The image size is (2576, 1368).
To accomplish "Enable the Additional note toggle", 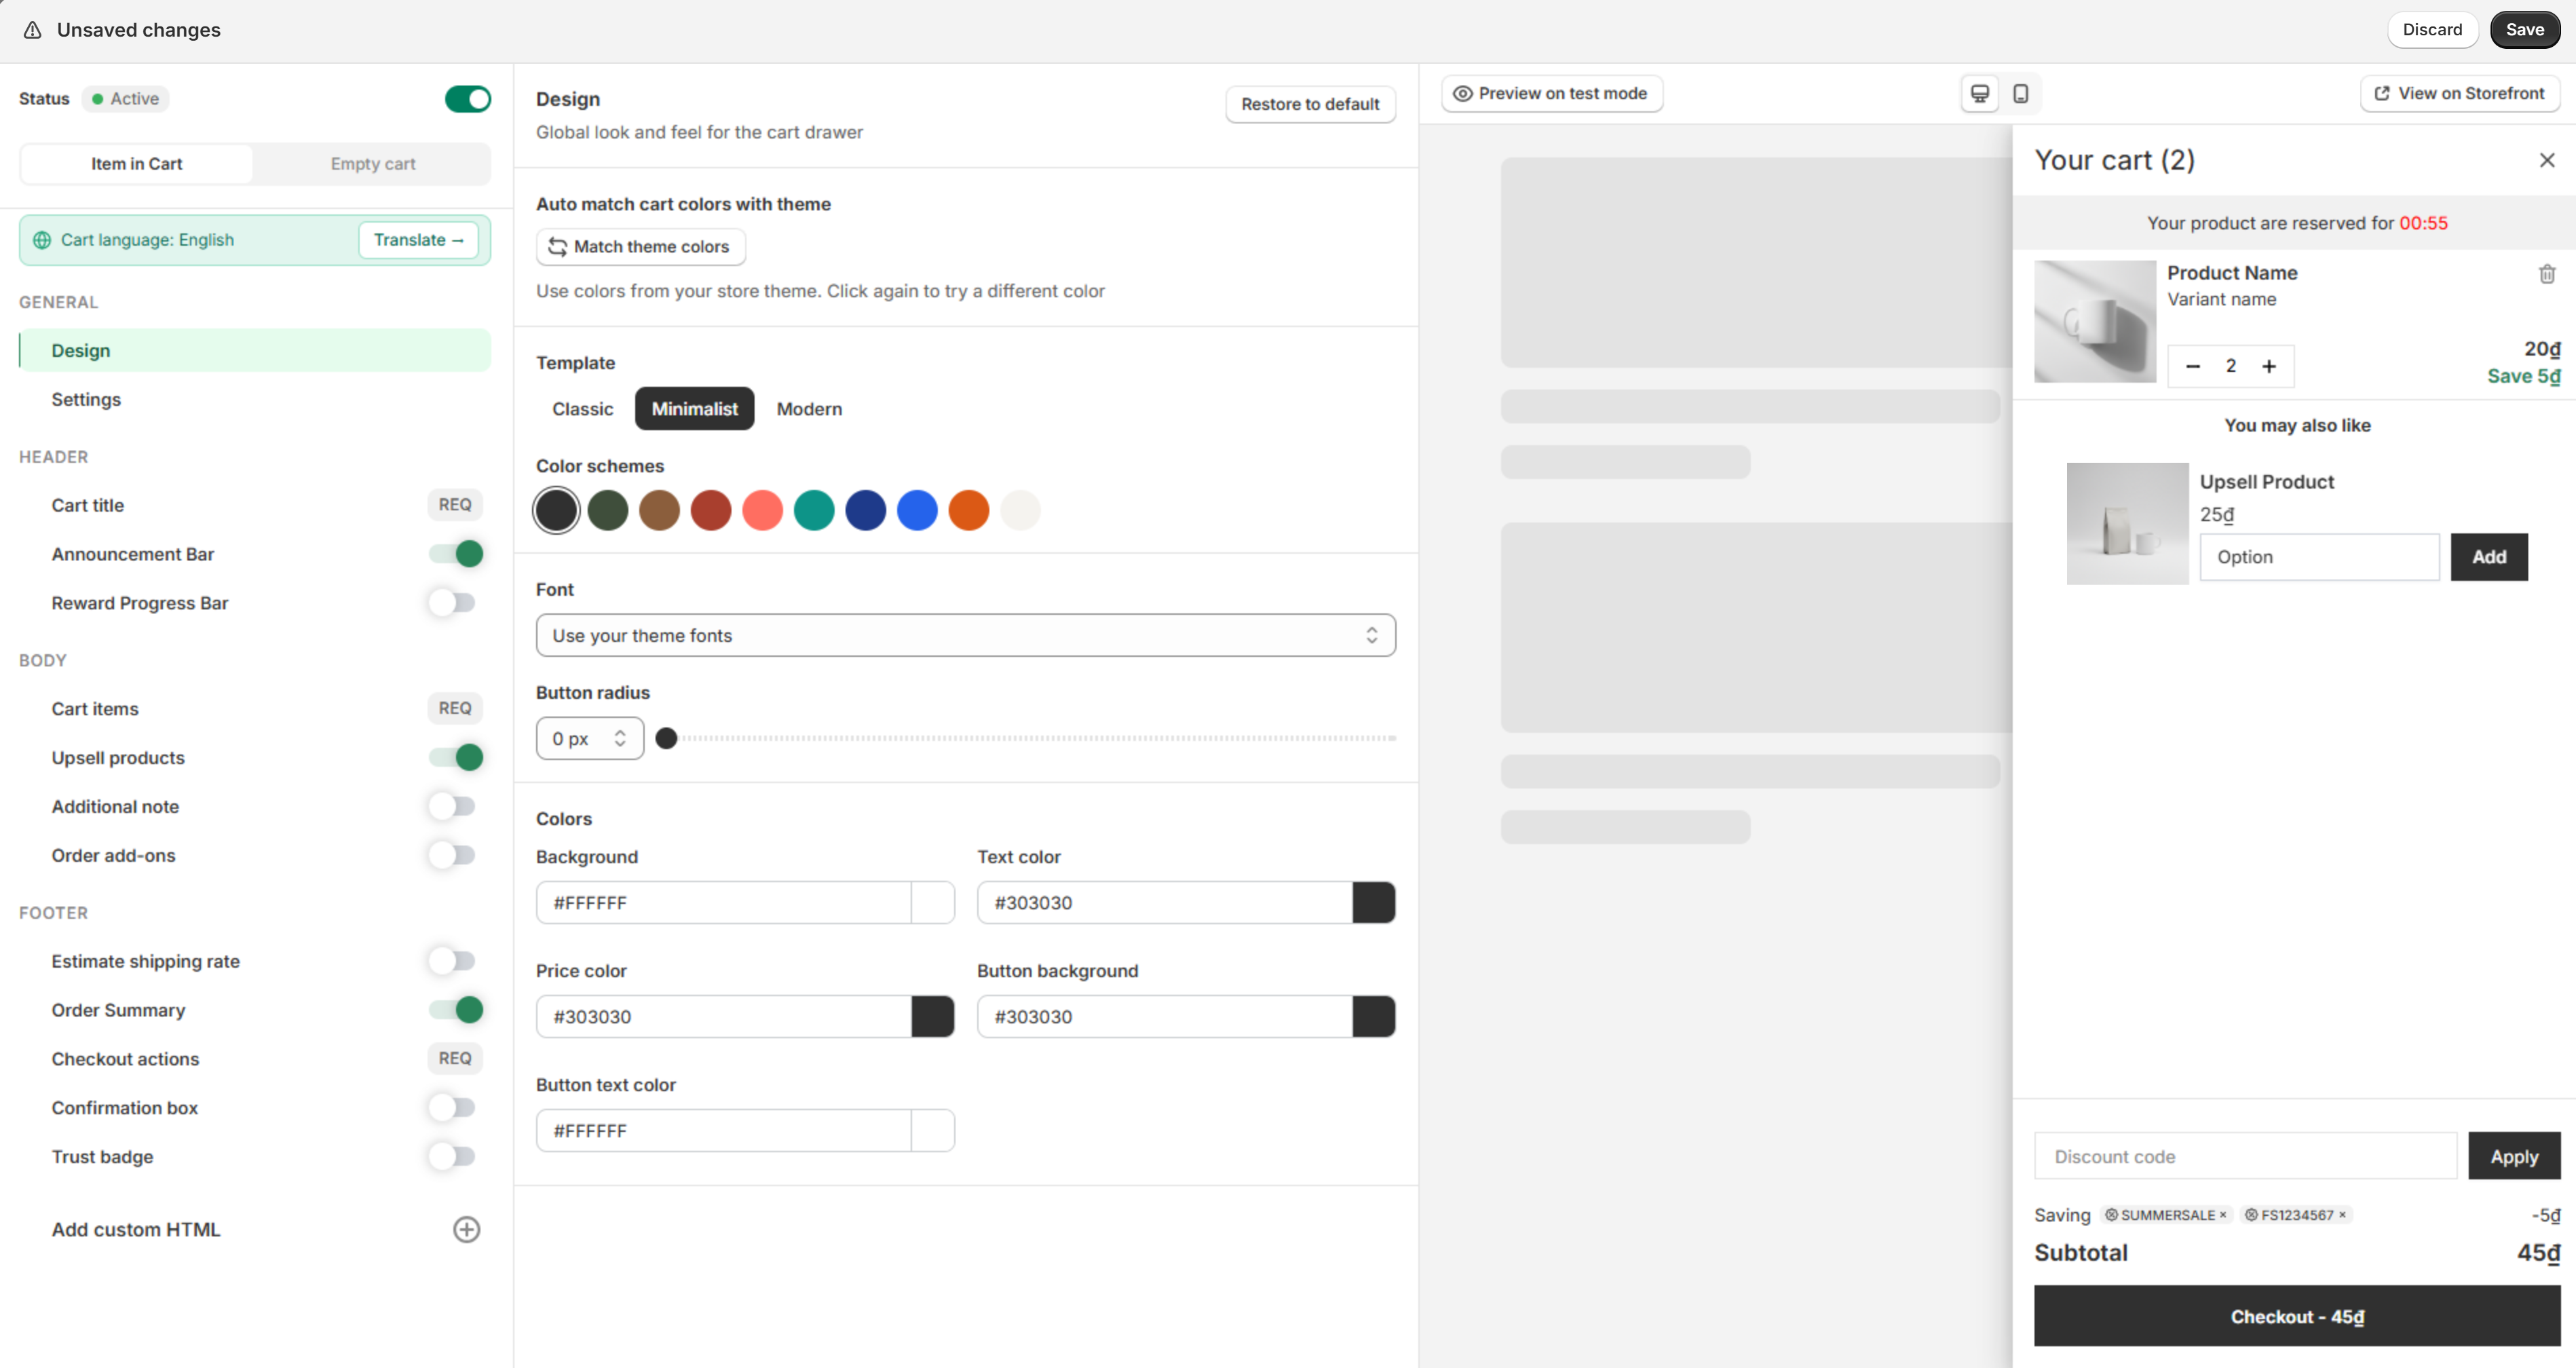I will (x=452, y=807).
